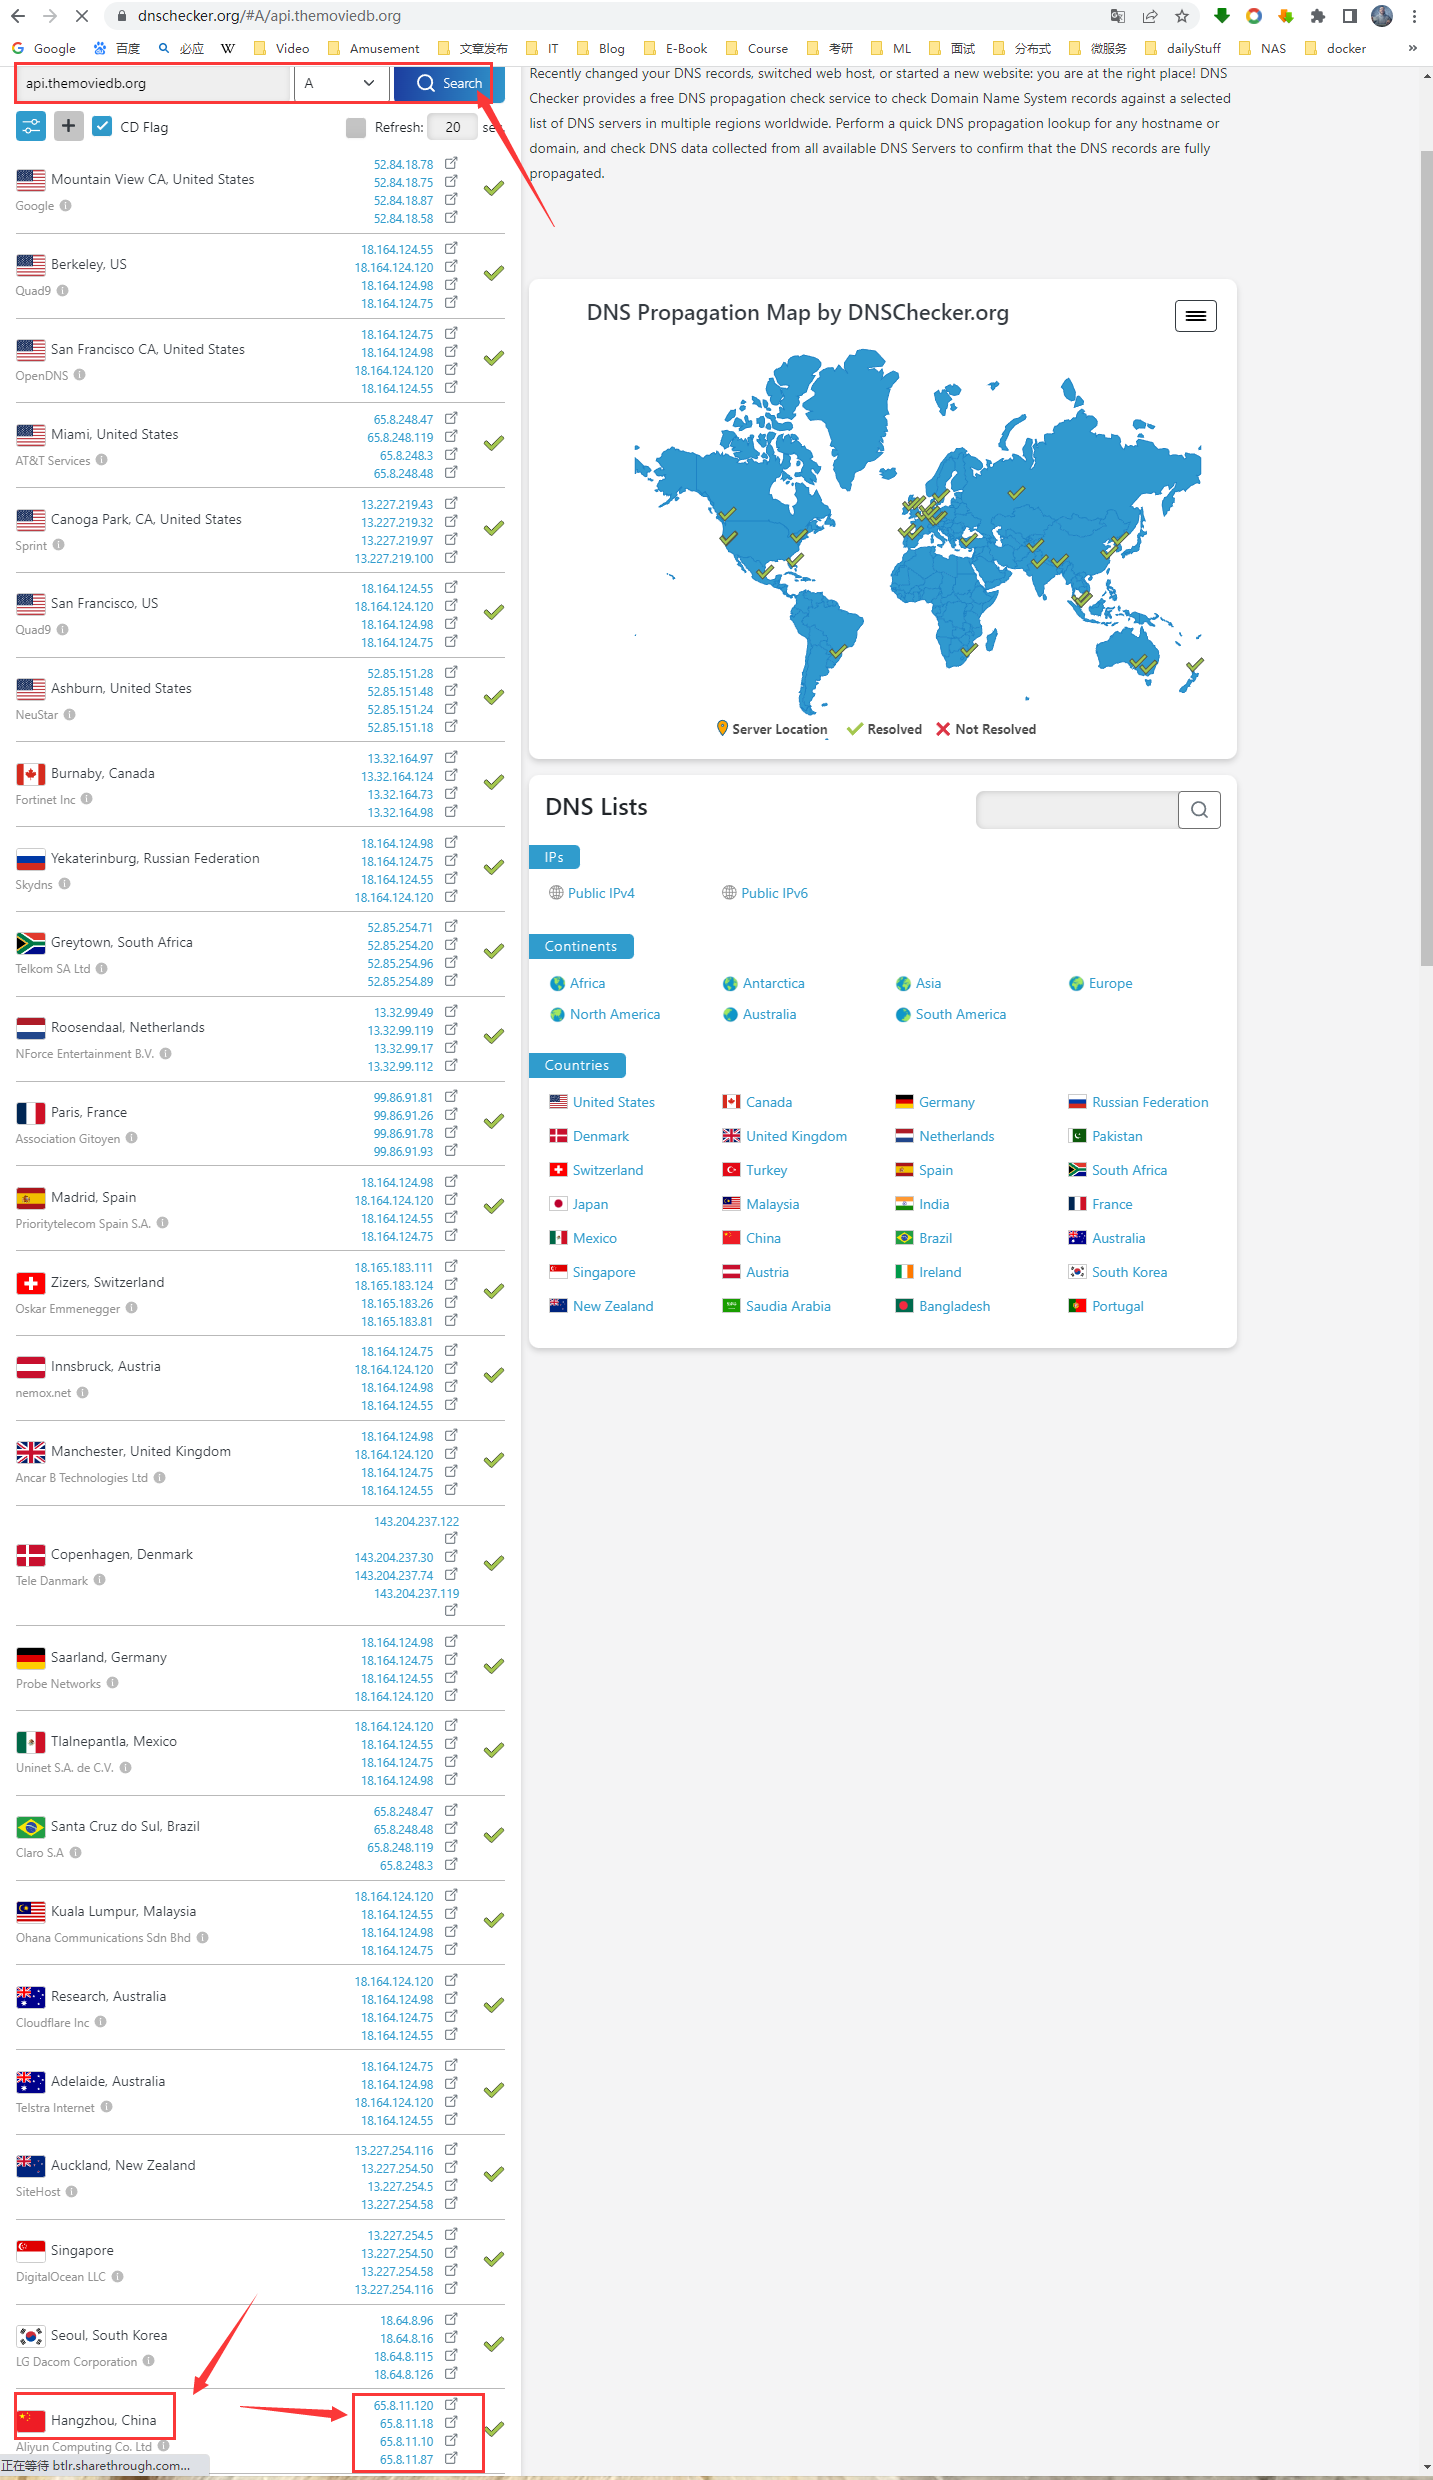
Task: Click the share page icon
Action: click(x=1150, y=16)
